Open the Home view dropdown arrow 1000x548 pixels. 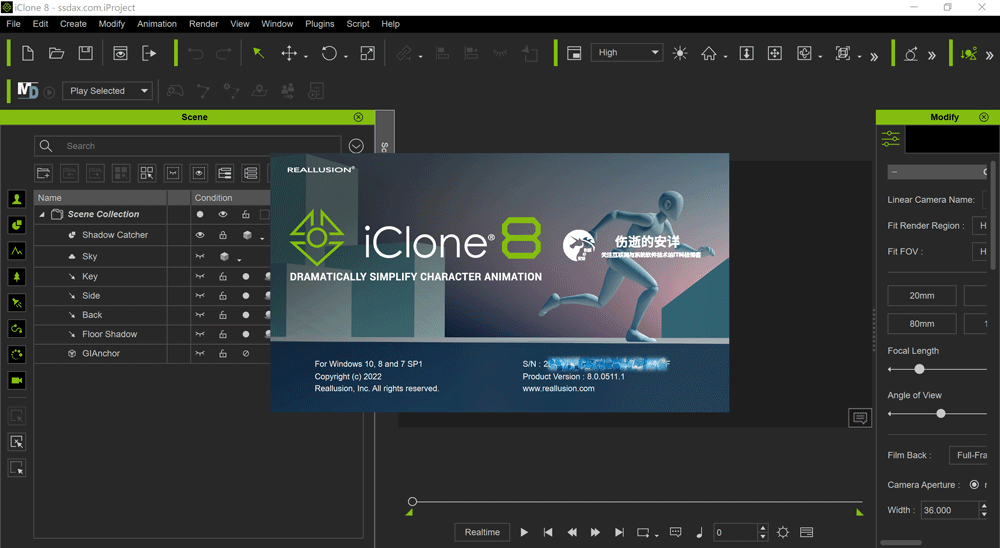(x=726, y=57)
